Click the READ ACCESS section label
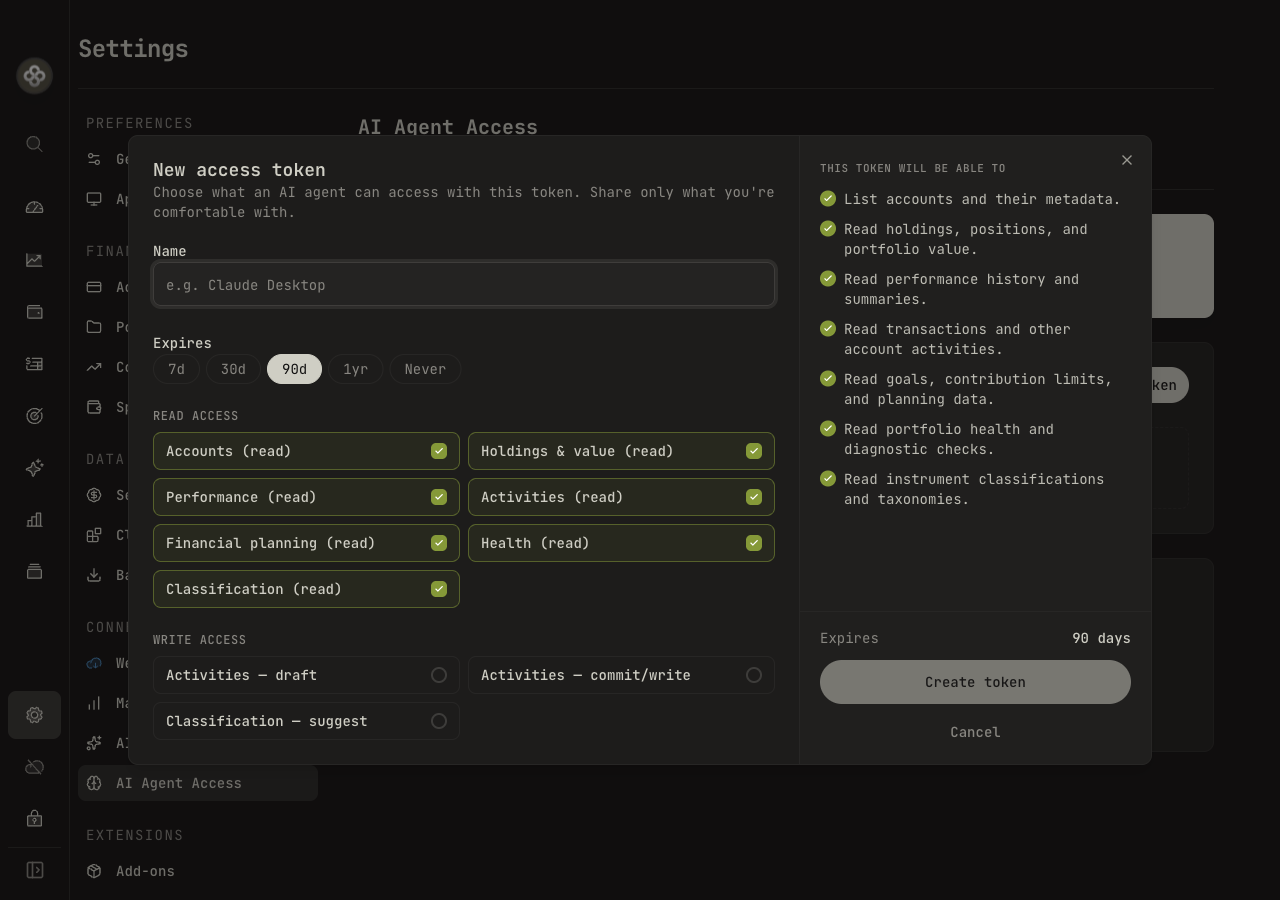The height and width of the screenshot is (900, 1280). tap(196, 416)
